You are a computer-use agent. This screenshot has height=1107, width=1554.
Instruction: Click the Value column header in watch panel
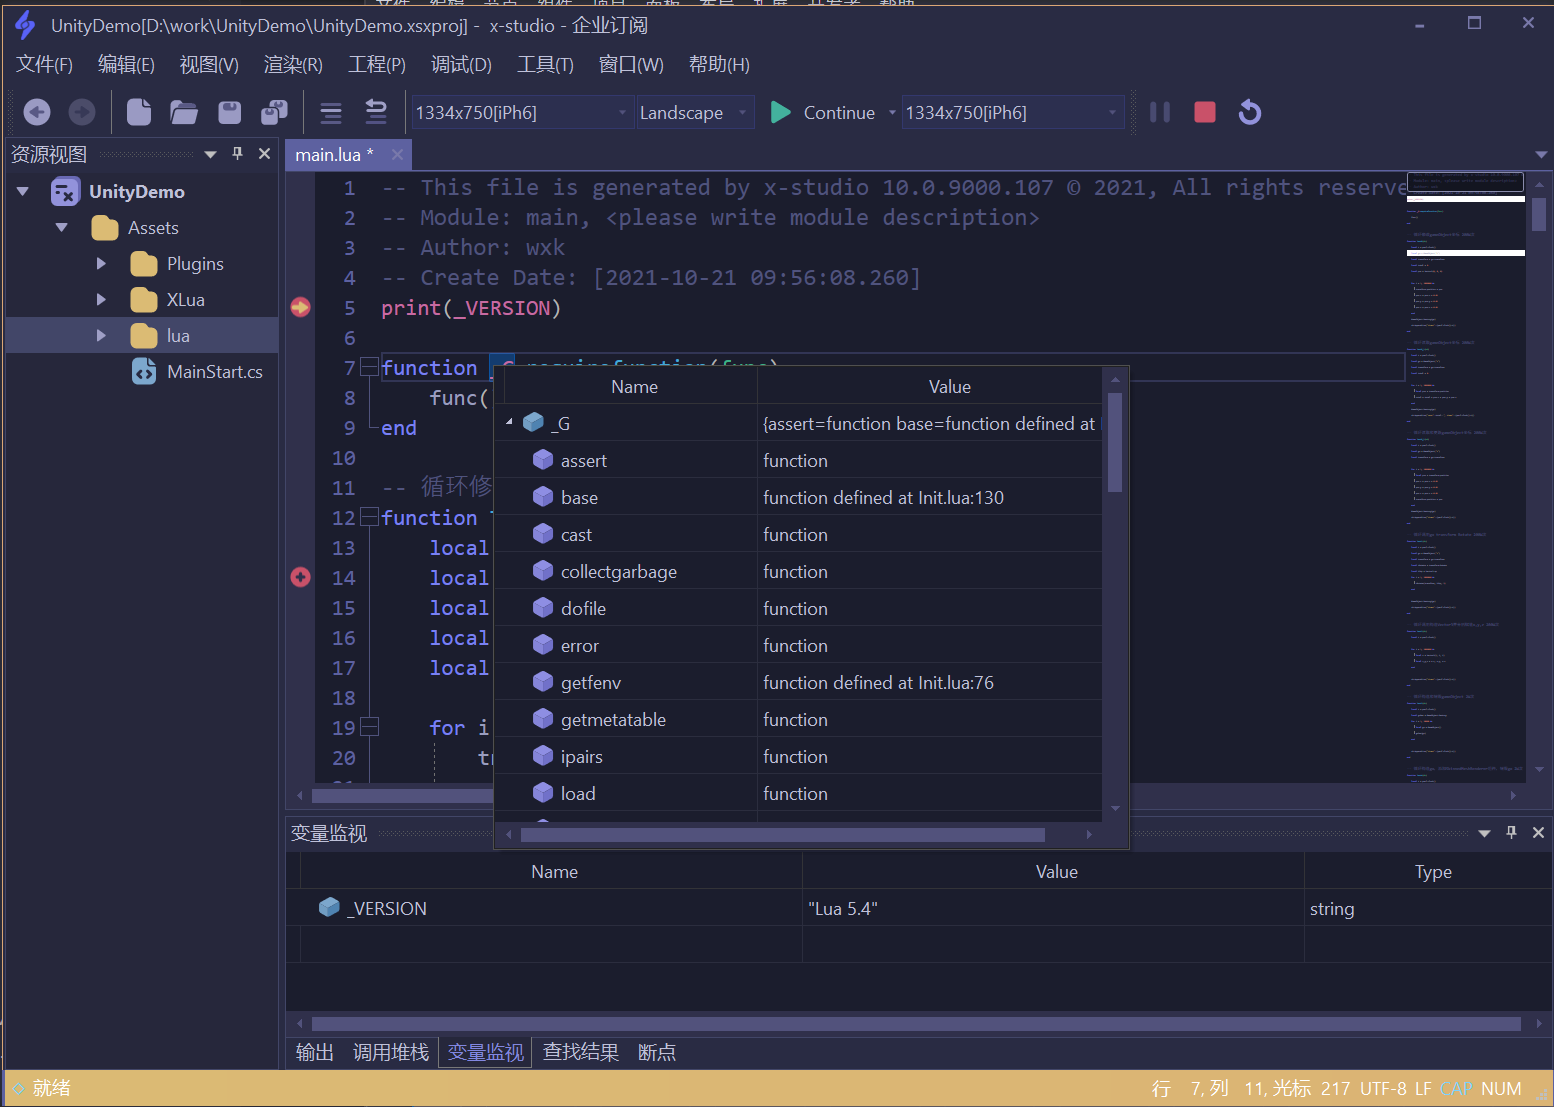point(1056,871)
